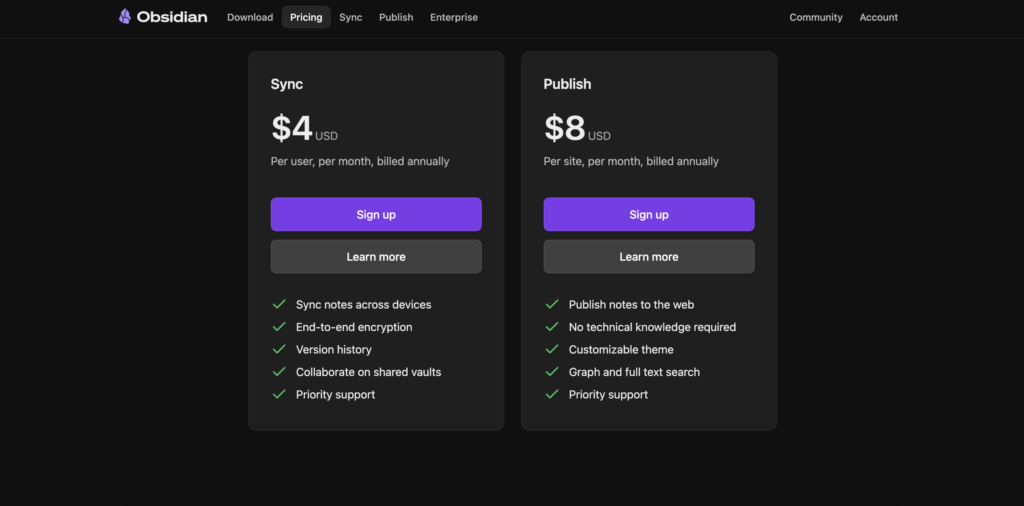Click the checkmark beside Sync notes across devices
Screen dimensions: 1024x506
(280, 304)
